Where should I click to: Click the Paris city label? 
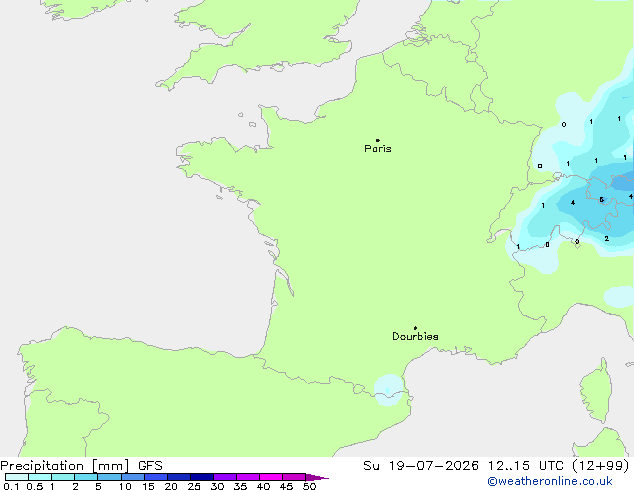coord(378,149)
